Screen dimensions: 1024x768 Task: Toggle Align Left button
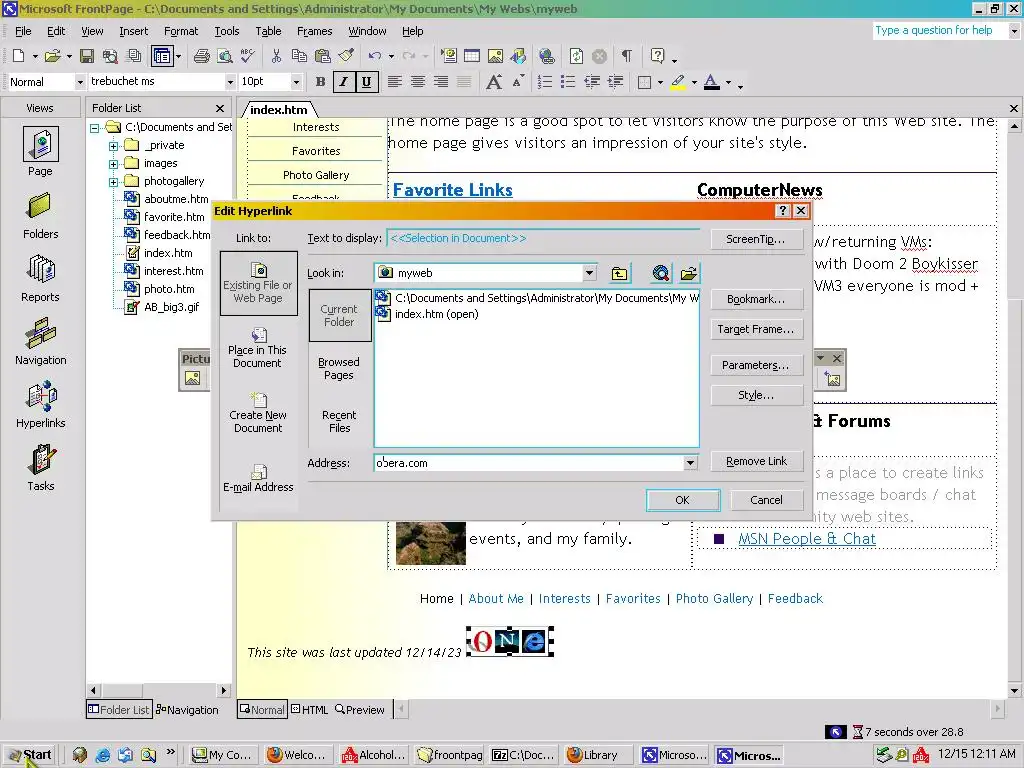point(394,82)
